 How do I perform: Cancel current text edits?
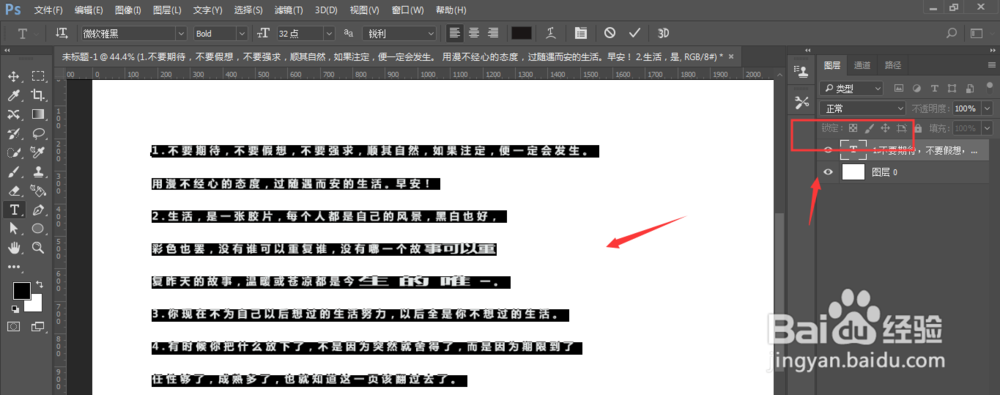point(610,33)
